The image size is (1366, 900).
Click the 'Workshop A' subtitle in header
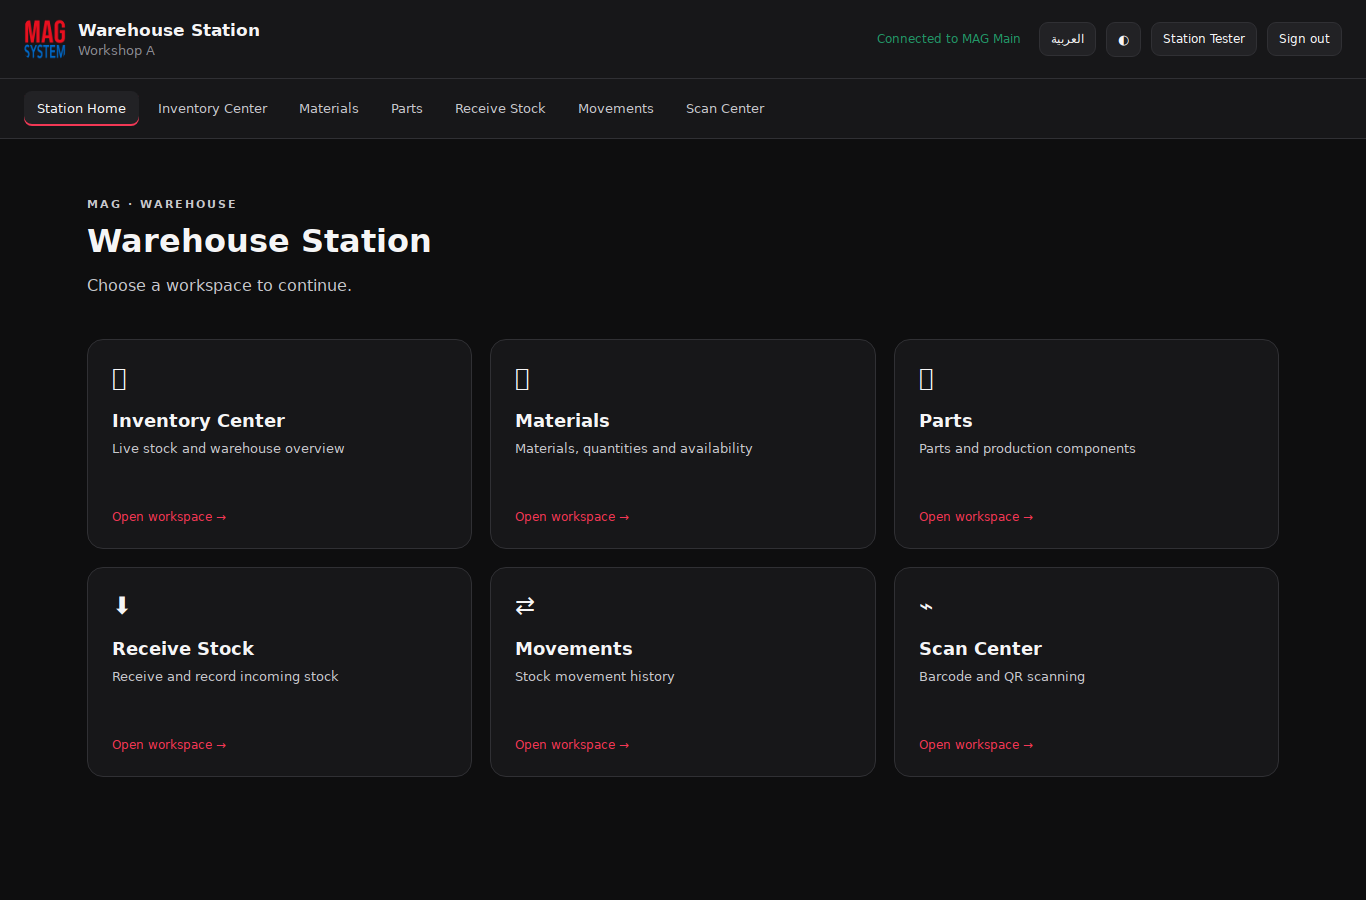click(x=116, y=51)
